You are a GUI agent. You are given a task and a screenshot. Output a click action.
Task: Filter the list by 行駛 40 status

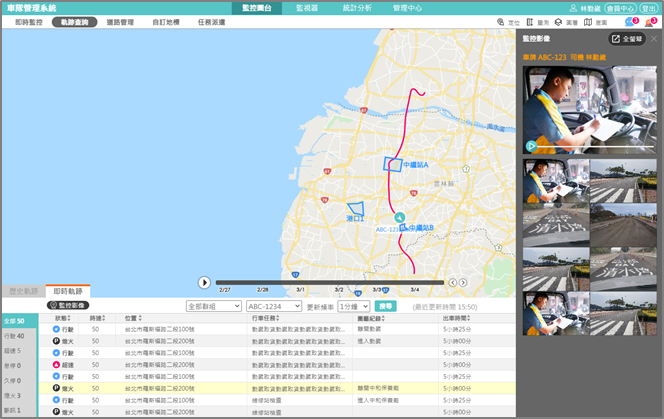coord(17,335)
